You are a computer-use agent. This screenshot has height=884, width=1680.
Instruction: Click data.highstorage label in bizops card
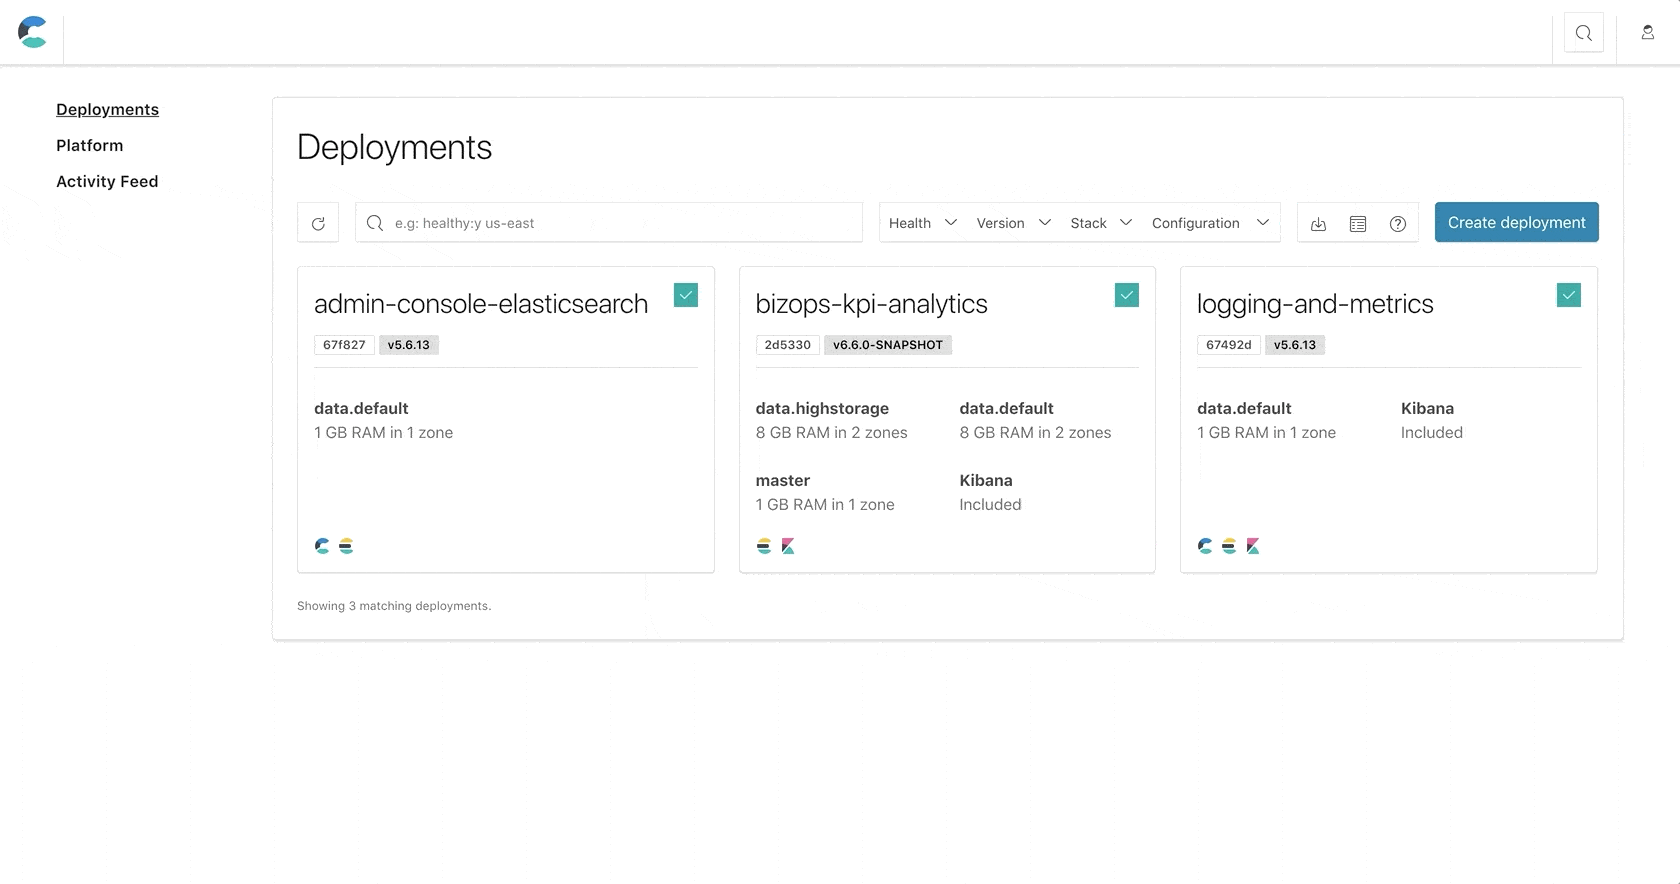click(x=822, y=408)
